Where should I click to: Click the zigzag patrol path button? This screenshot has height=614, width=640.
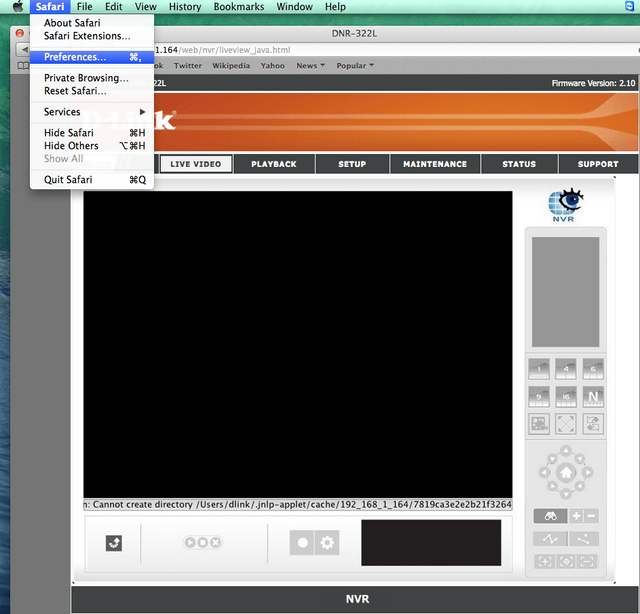(x=550, y=539)
